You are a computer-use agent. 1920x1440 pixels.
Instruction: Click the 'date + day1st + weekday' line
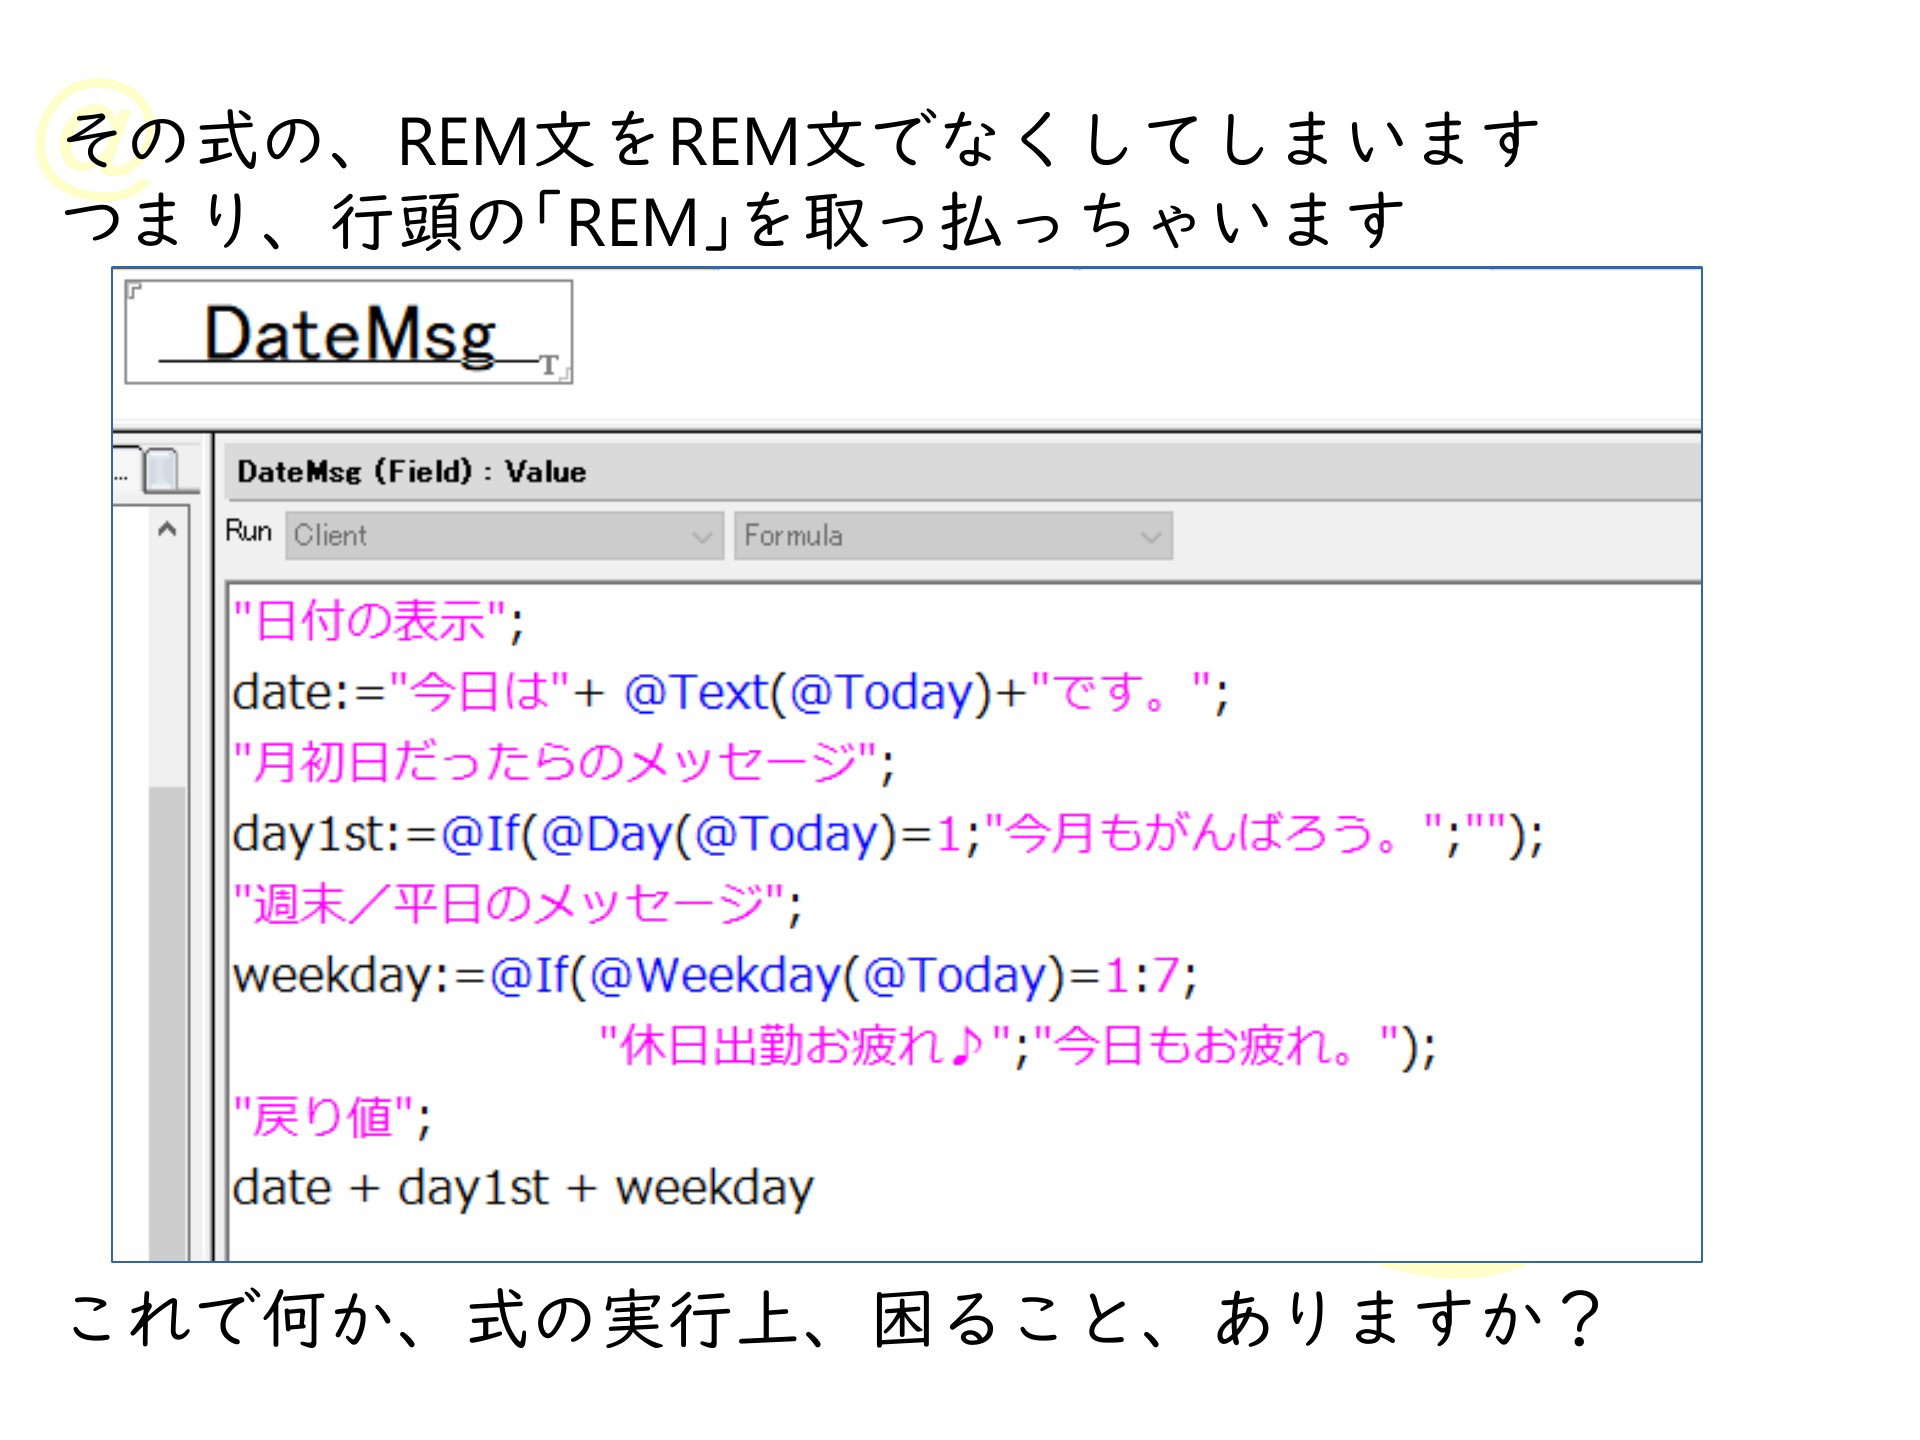[x=523, y=1188]
